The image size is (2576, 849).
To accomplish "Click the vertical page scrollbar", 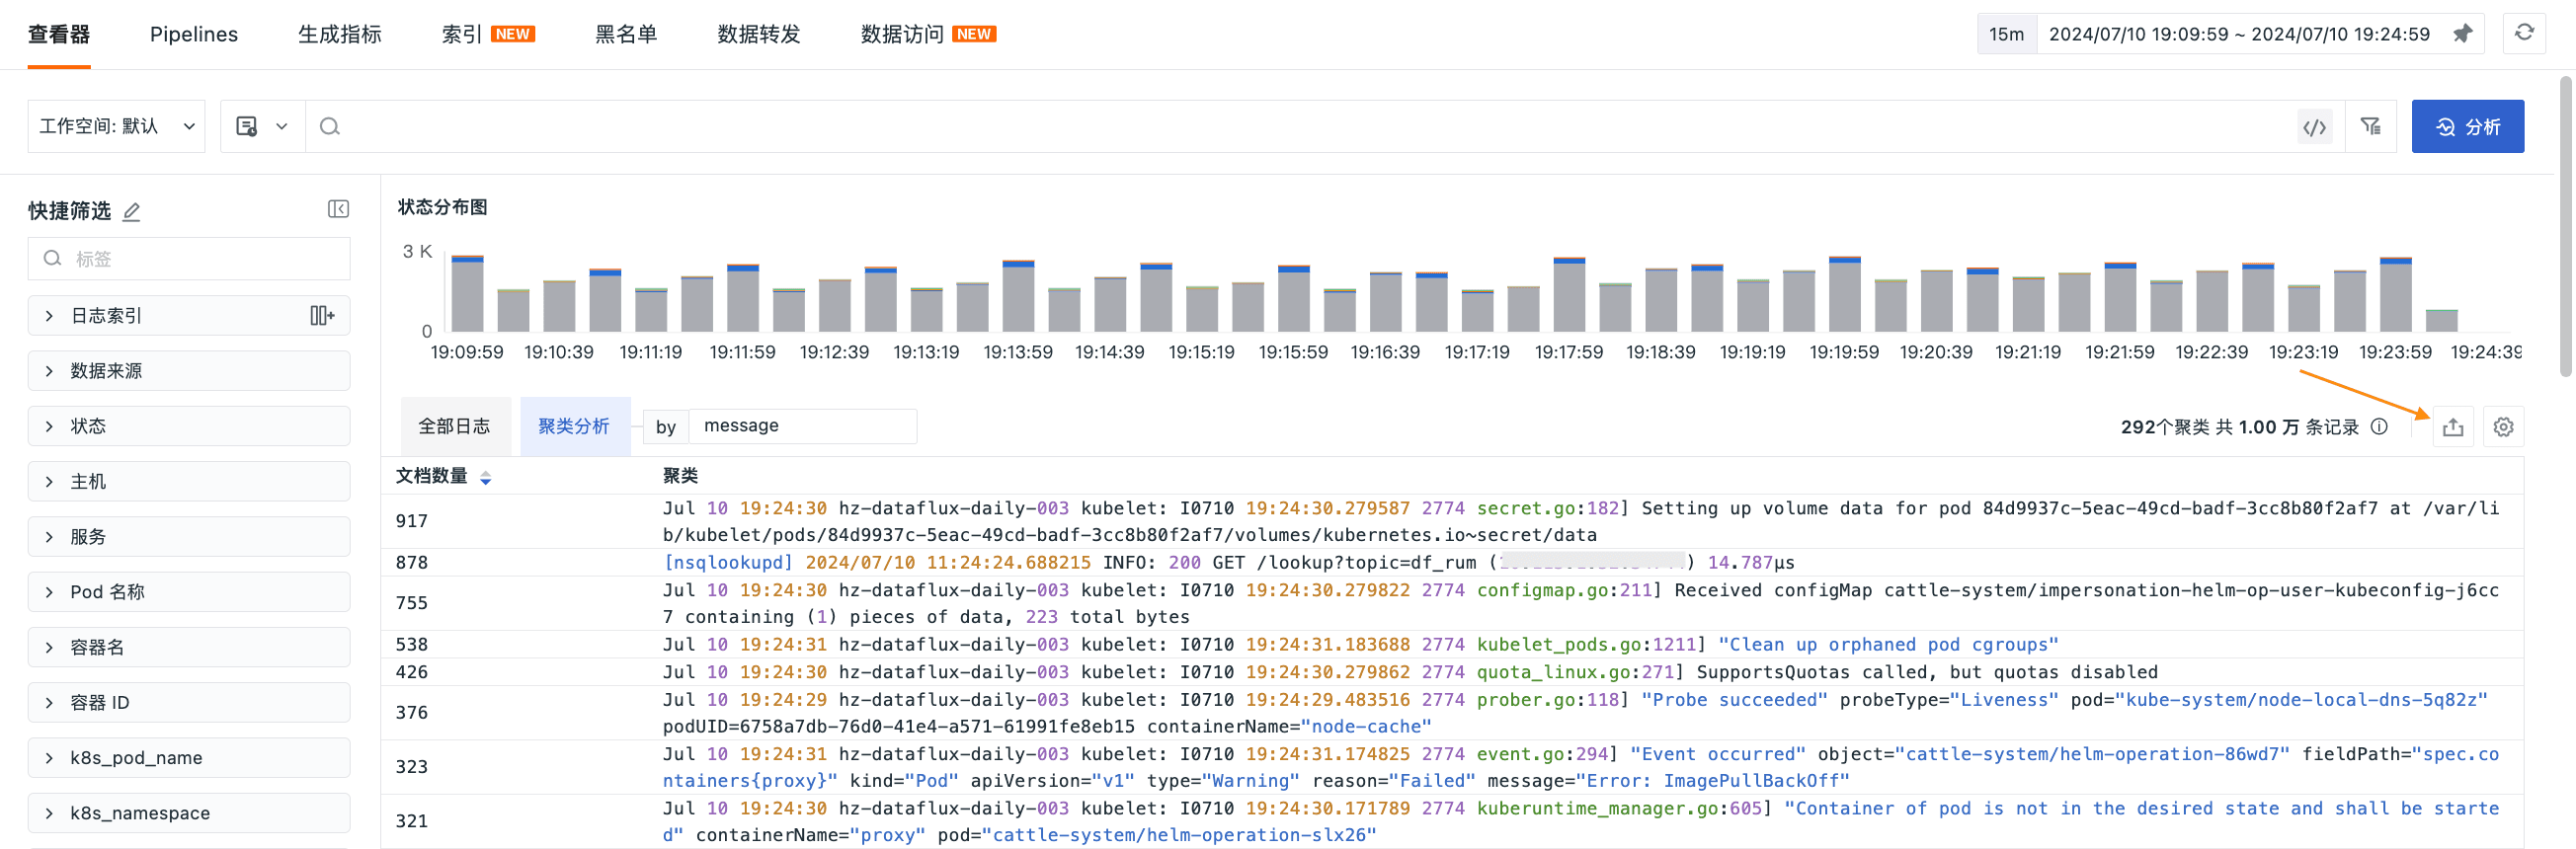I will click(x=2565, y=228).
